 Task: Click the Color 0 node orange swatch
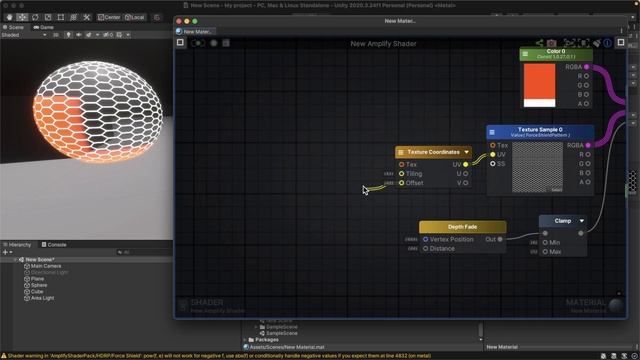[540, 81]
